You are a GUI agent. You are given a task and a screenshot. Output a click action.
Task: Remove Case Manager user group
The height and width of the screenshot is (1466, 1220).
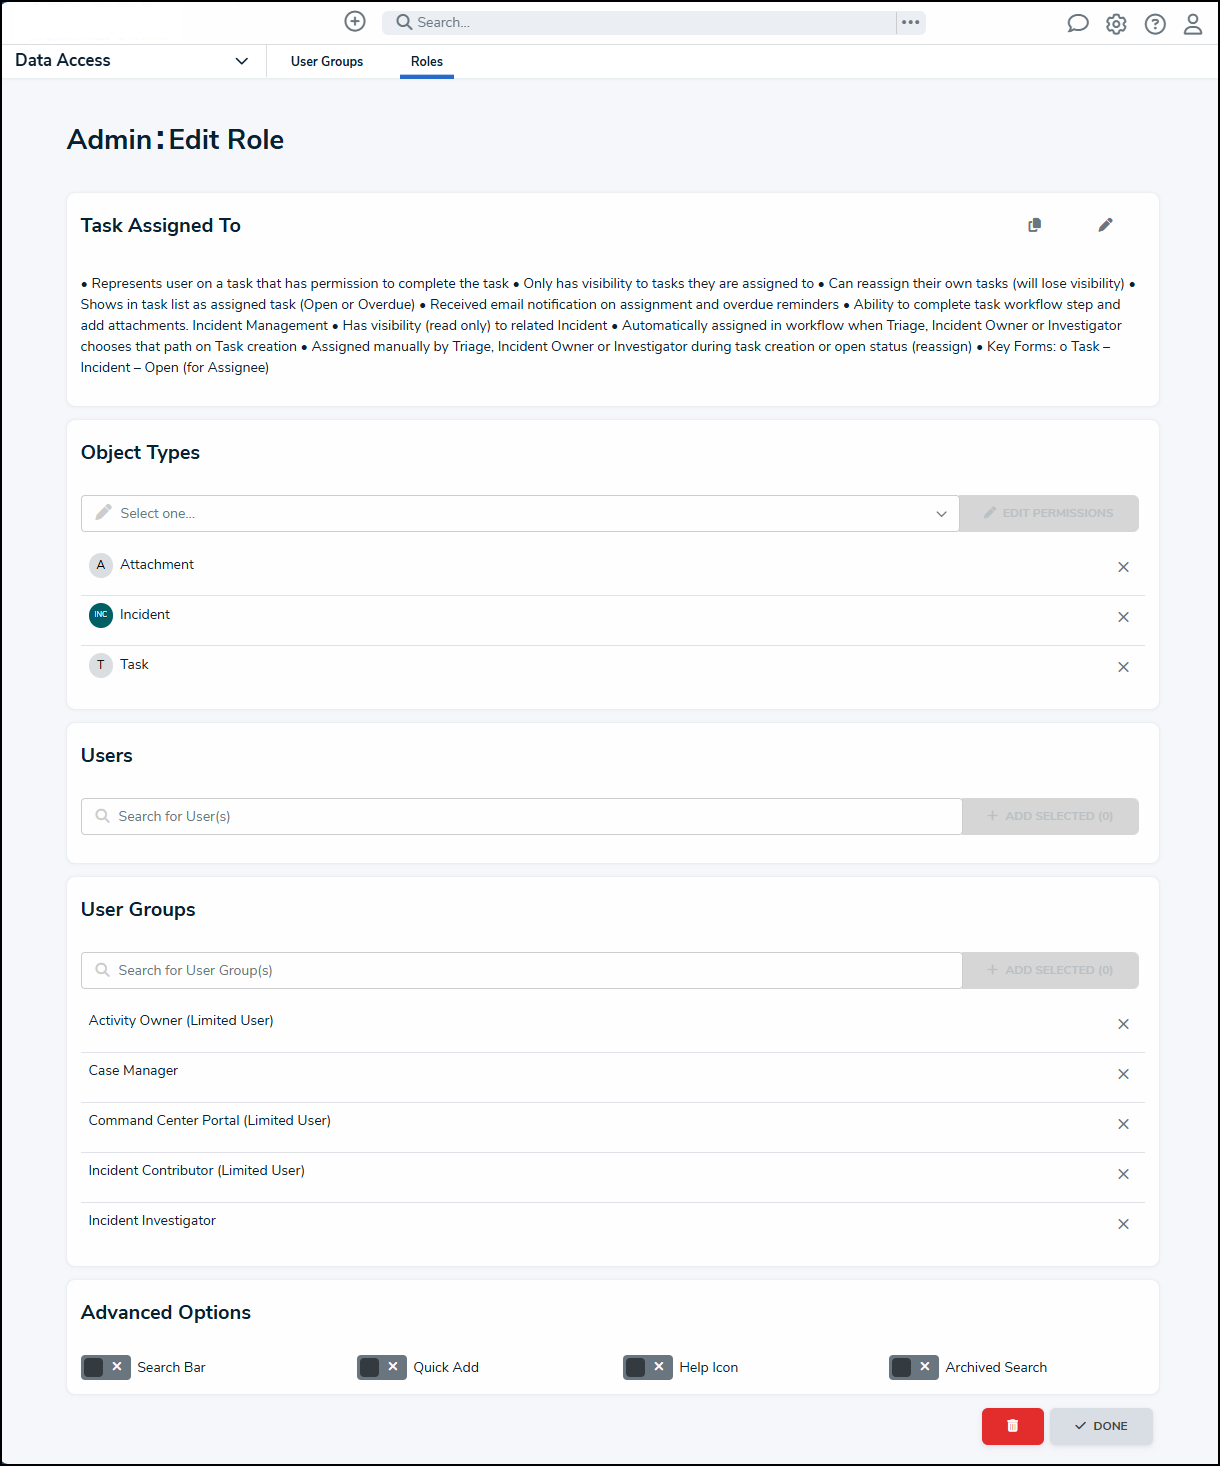point(1123,1074)
